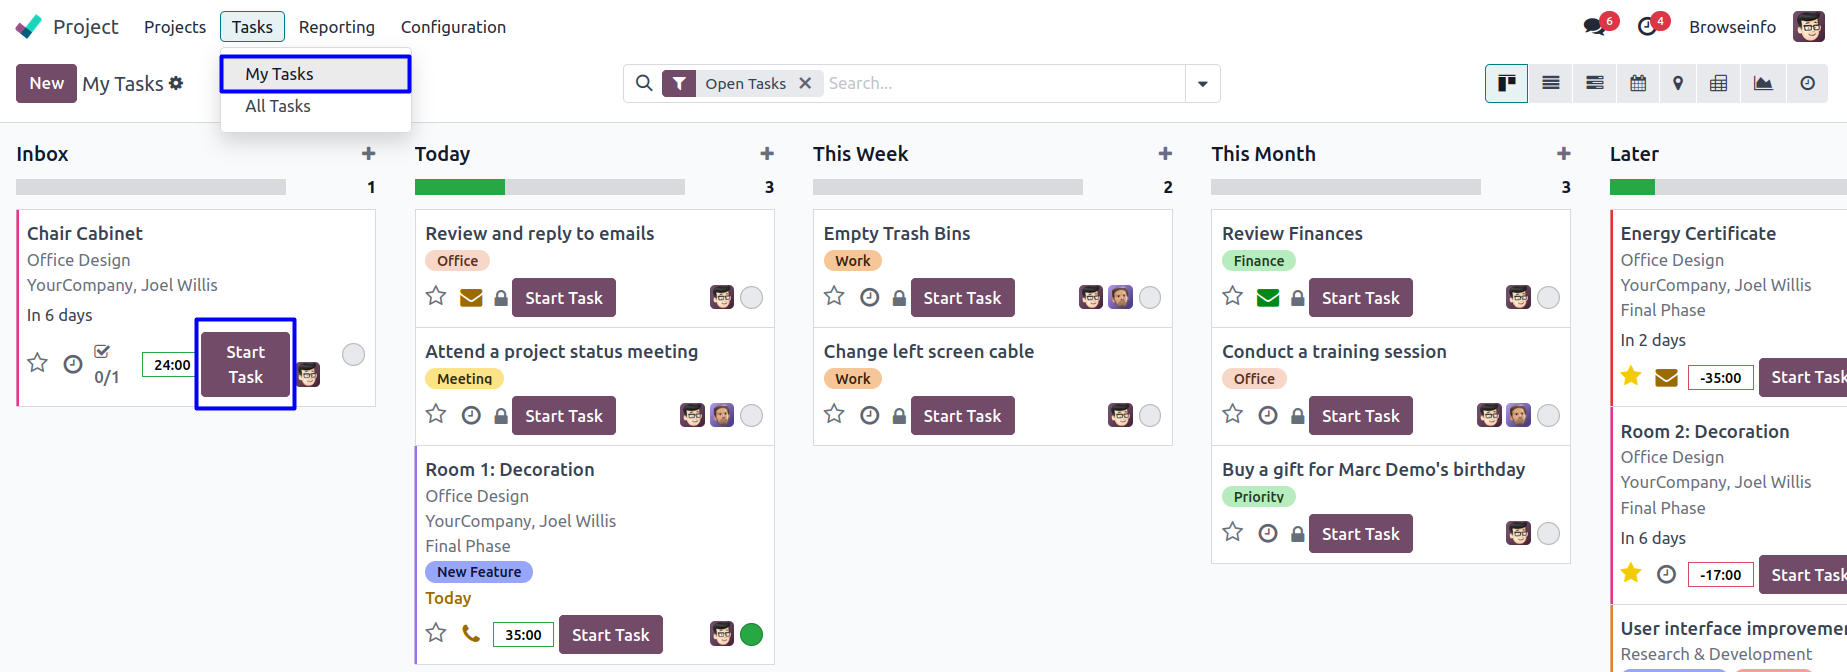Screen dimensions: 1847x672
Task: Select All Tasks from the Tasks menu
Action: (278, 106)
